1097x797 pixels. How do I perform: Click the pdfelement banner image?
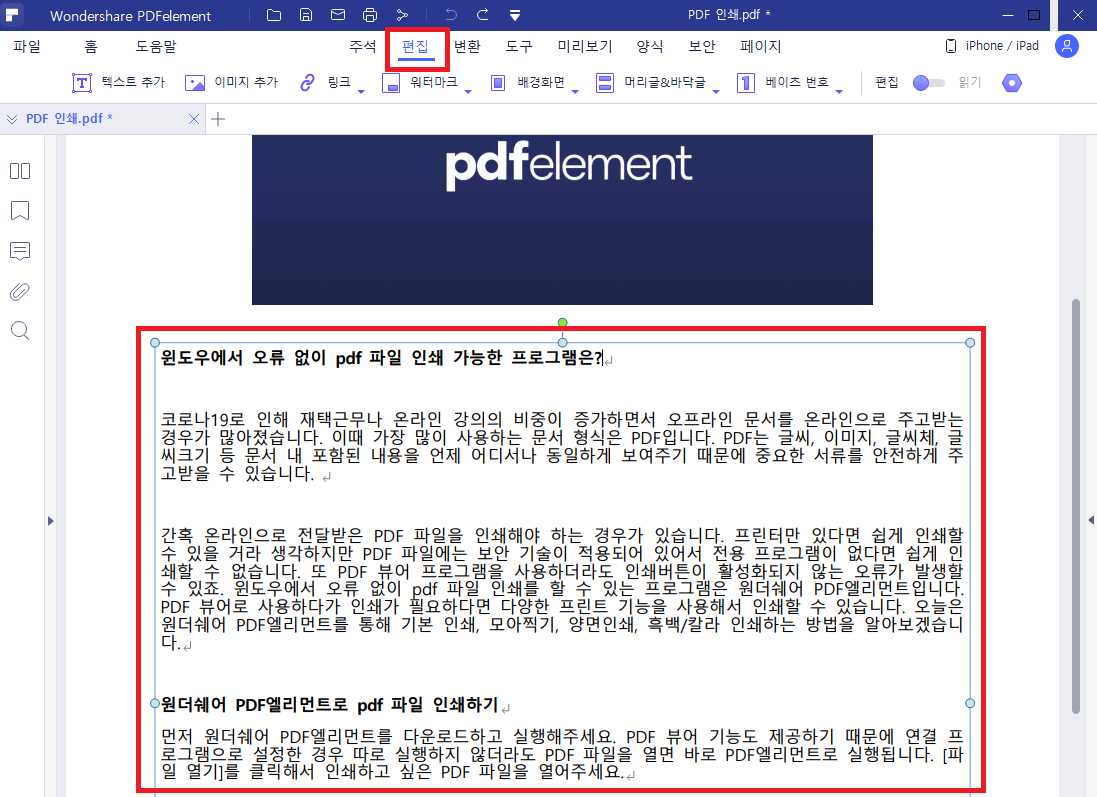click(562, 220)
